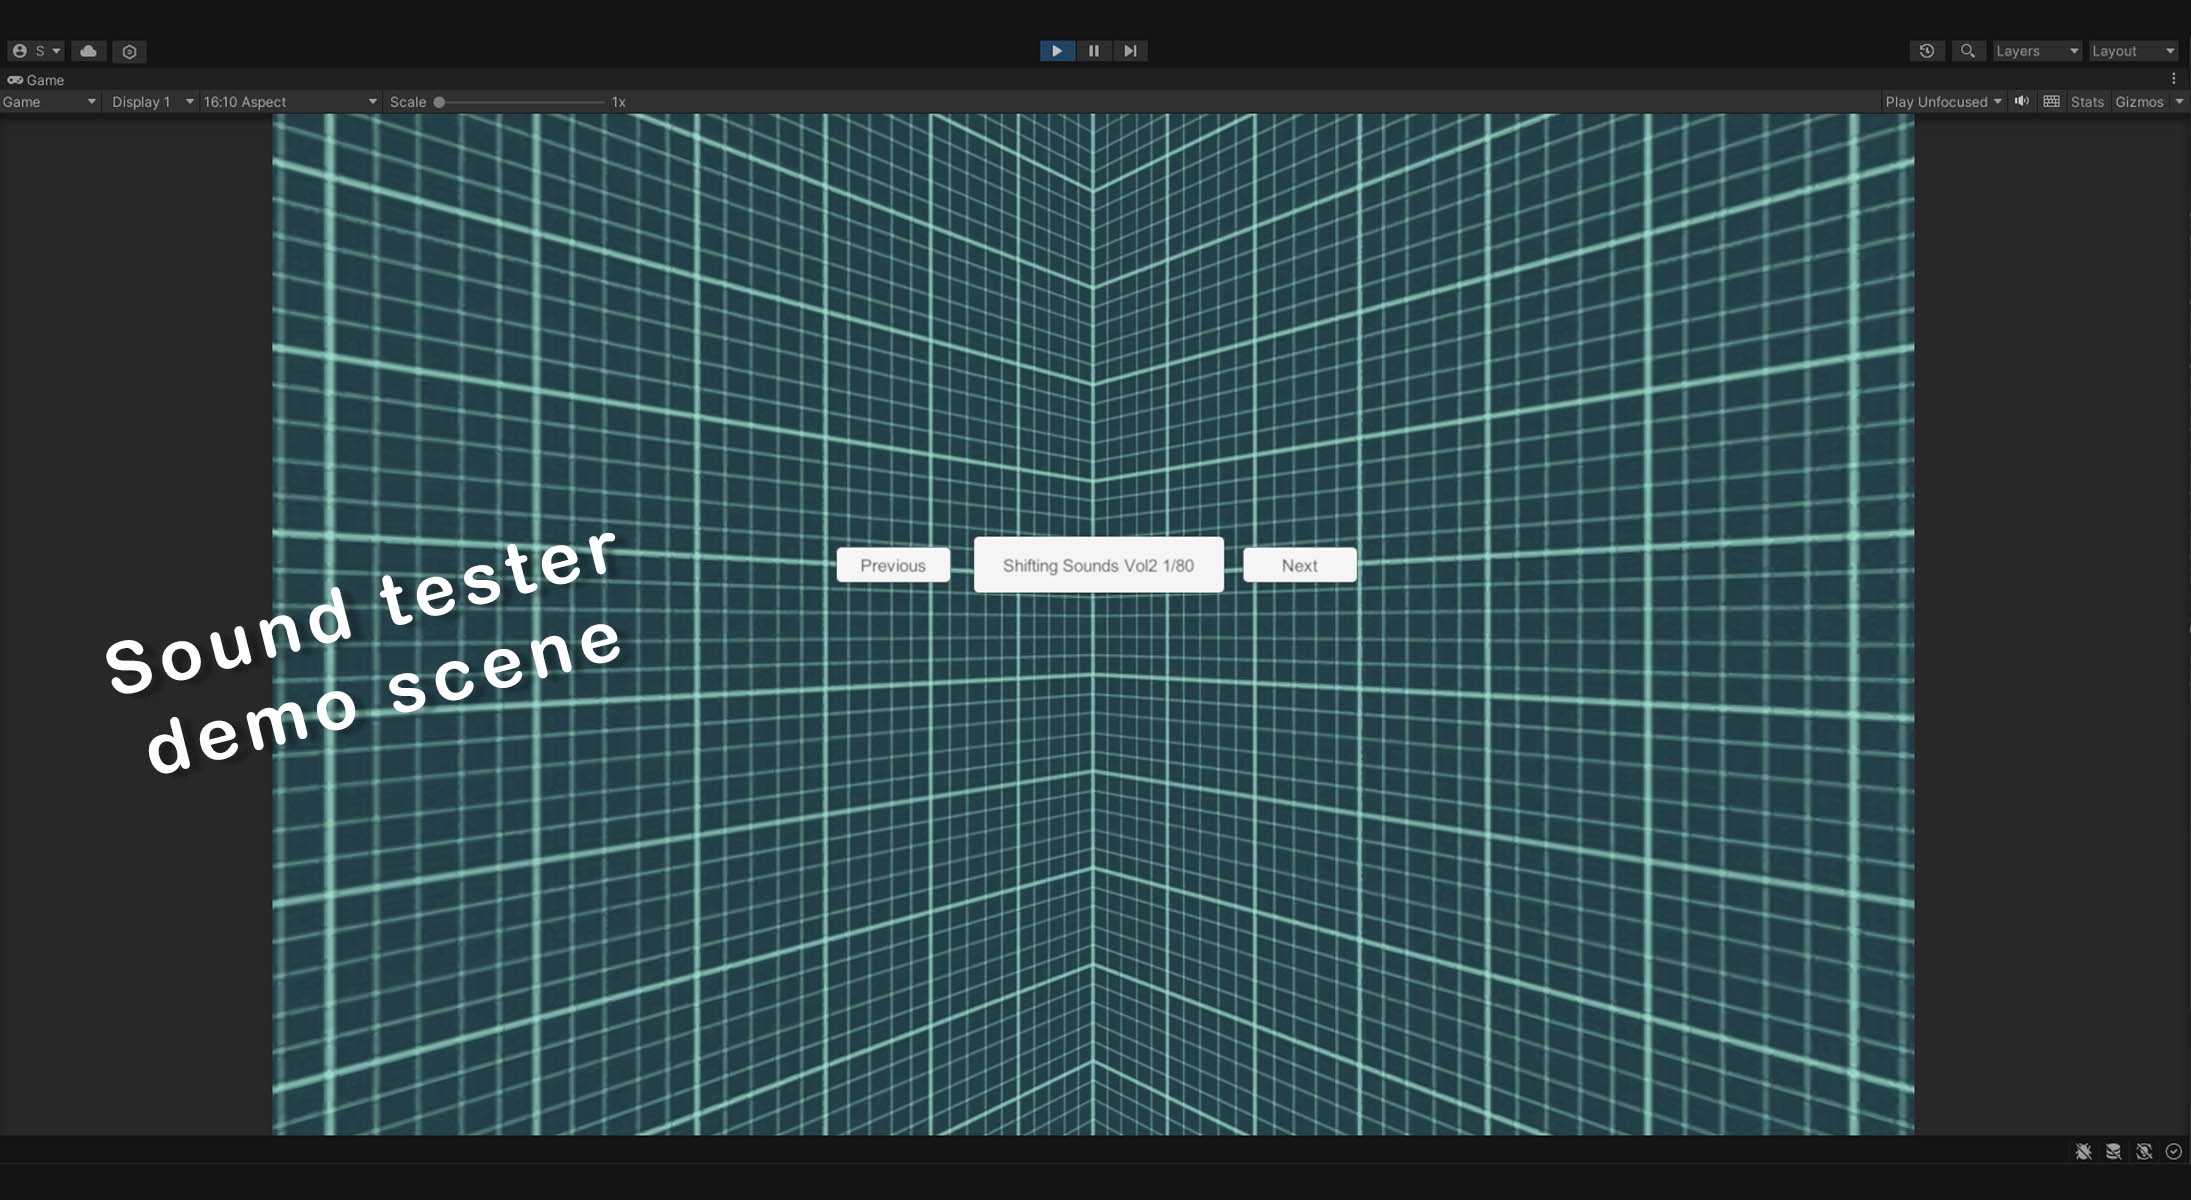Click the debug mode bug icon

[2083, 1152]
